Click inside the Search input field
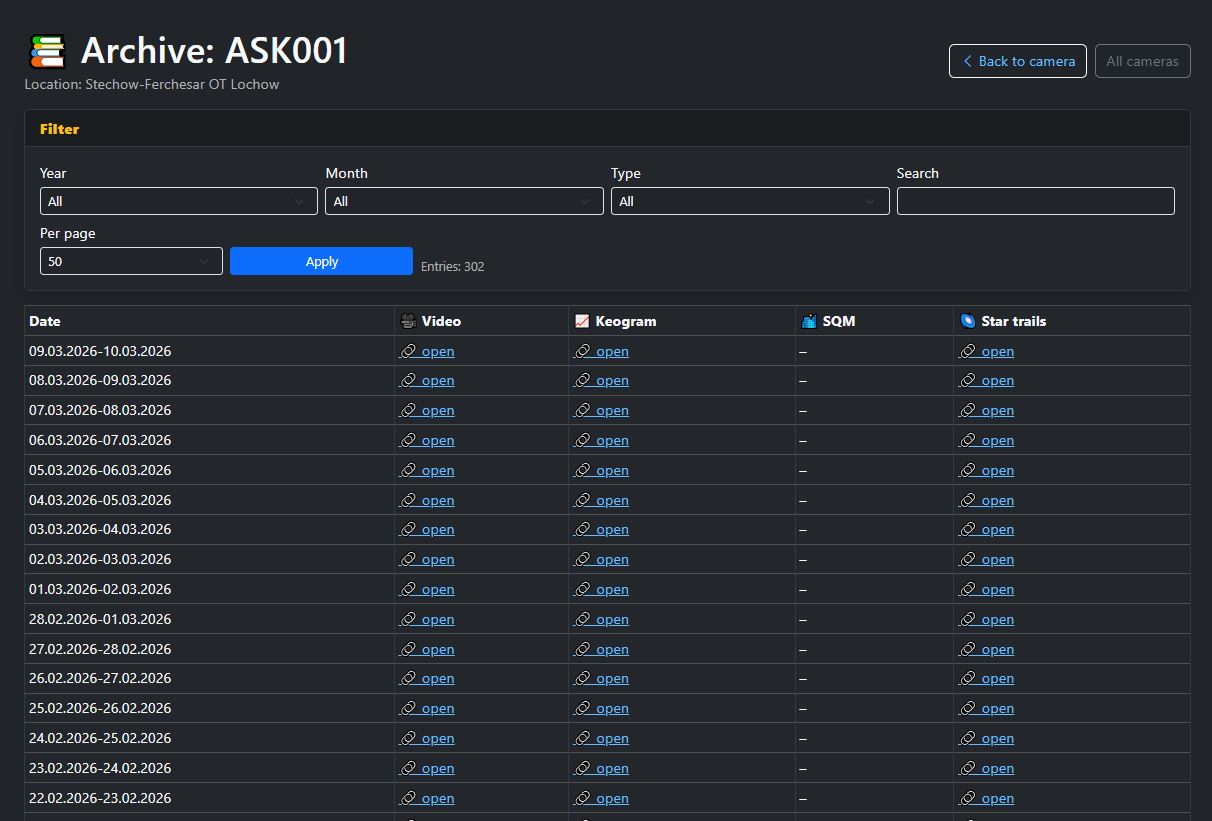 point(1035,201)
